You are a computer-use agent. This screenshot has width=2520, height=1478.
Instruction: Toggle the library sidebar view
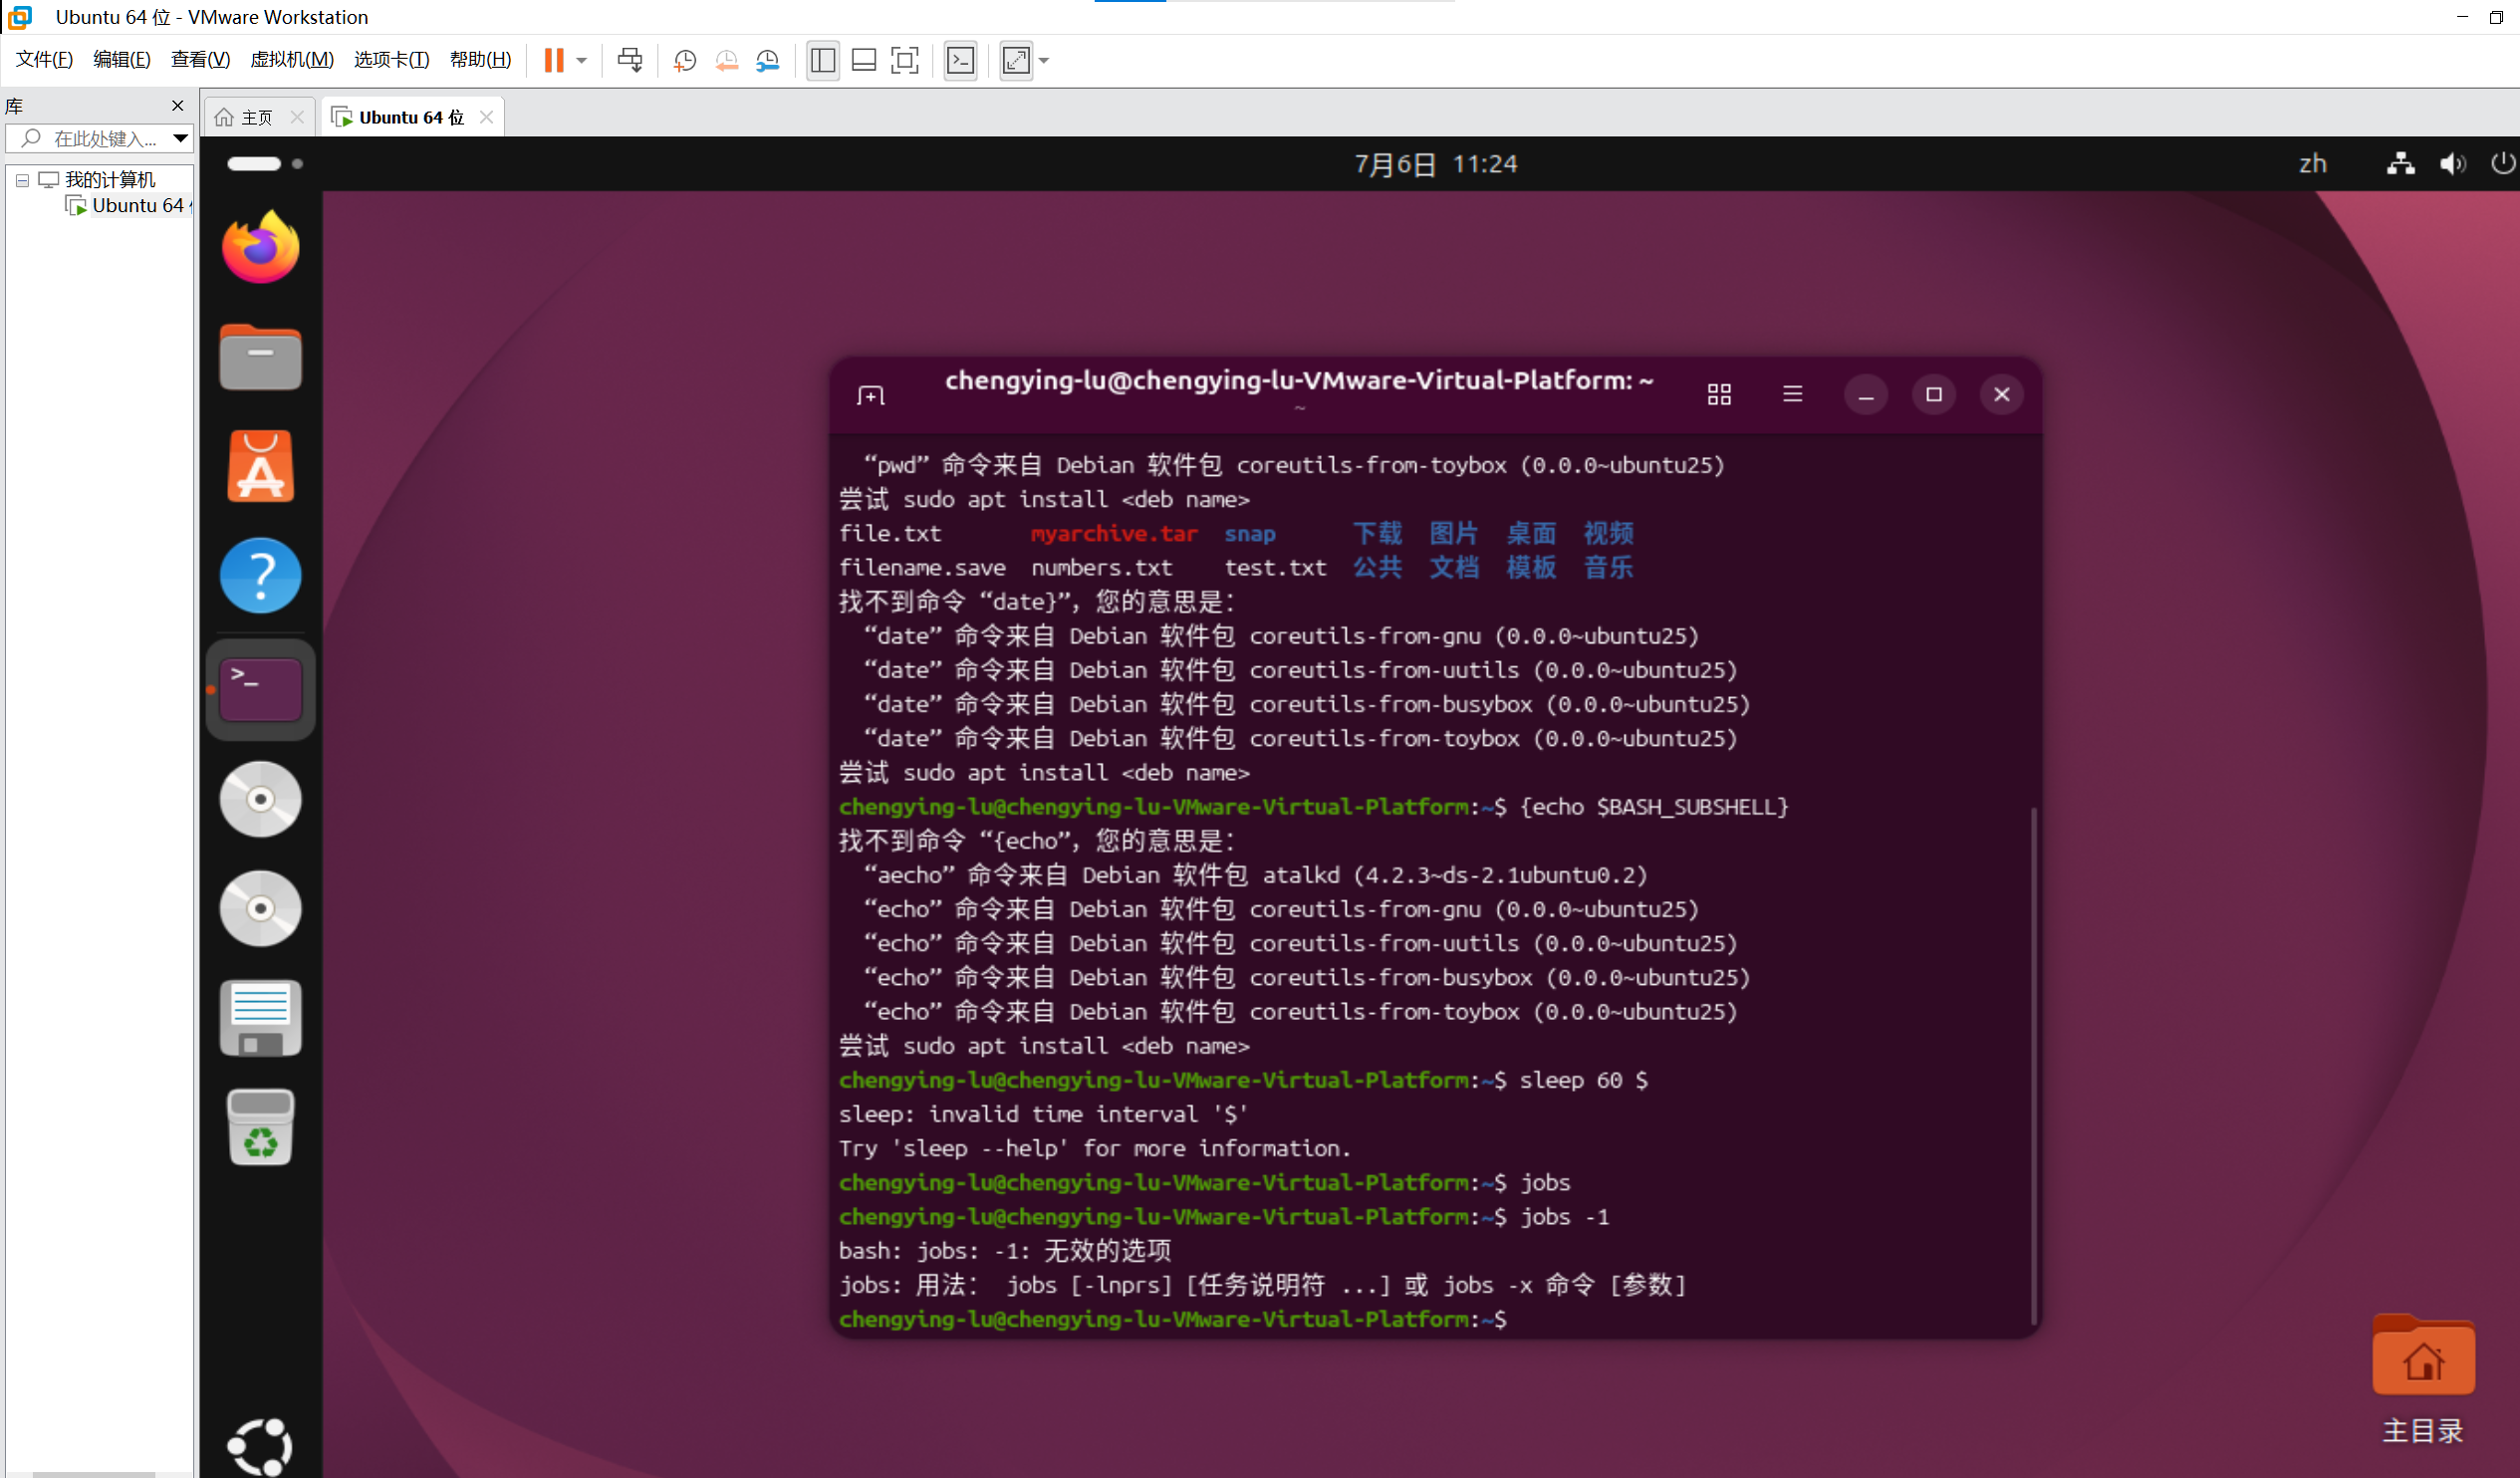(823, 60)
